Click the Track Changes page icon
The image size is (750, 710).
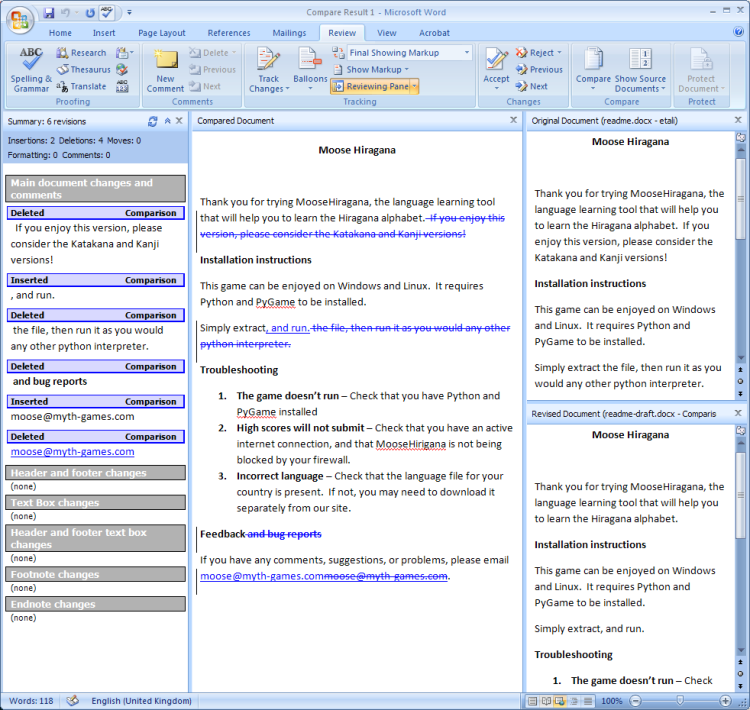(x=268, y=60)
